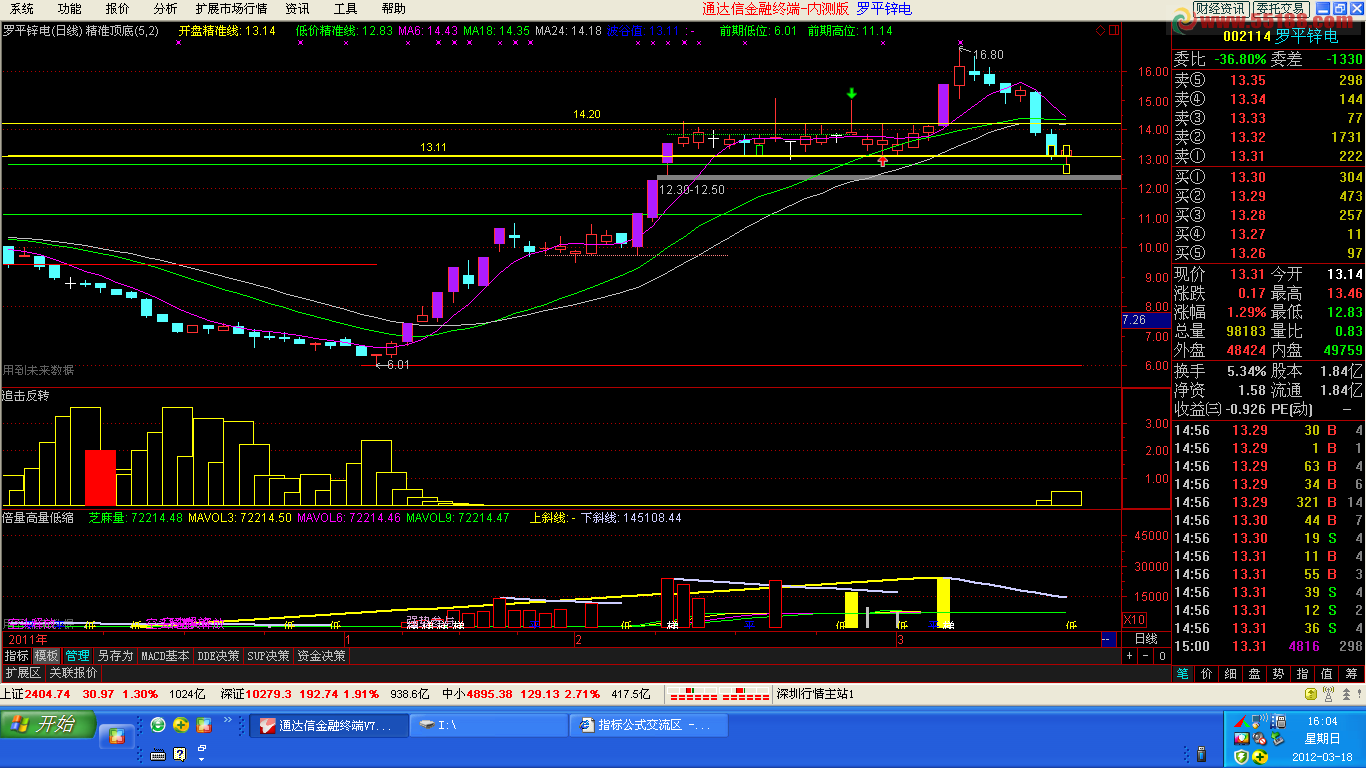This screenshot has width=1366, height=768.
Task: Open the 扩展区 tab
Action: click(23, 673)
